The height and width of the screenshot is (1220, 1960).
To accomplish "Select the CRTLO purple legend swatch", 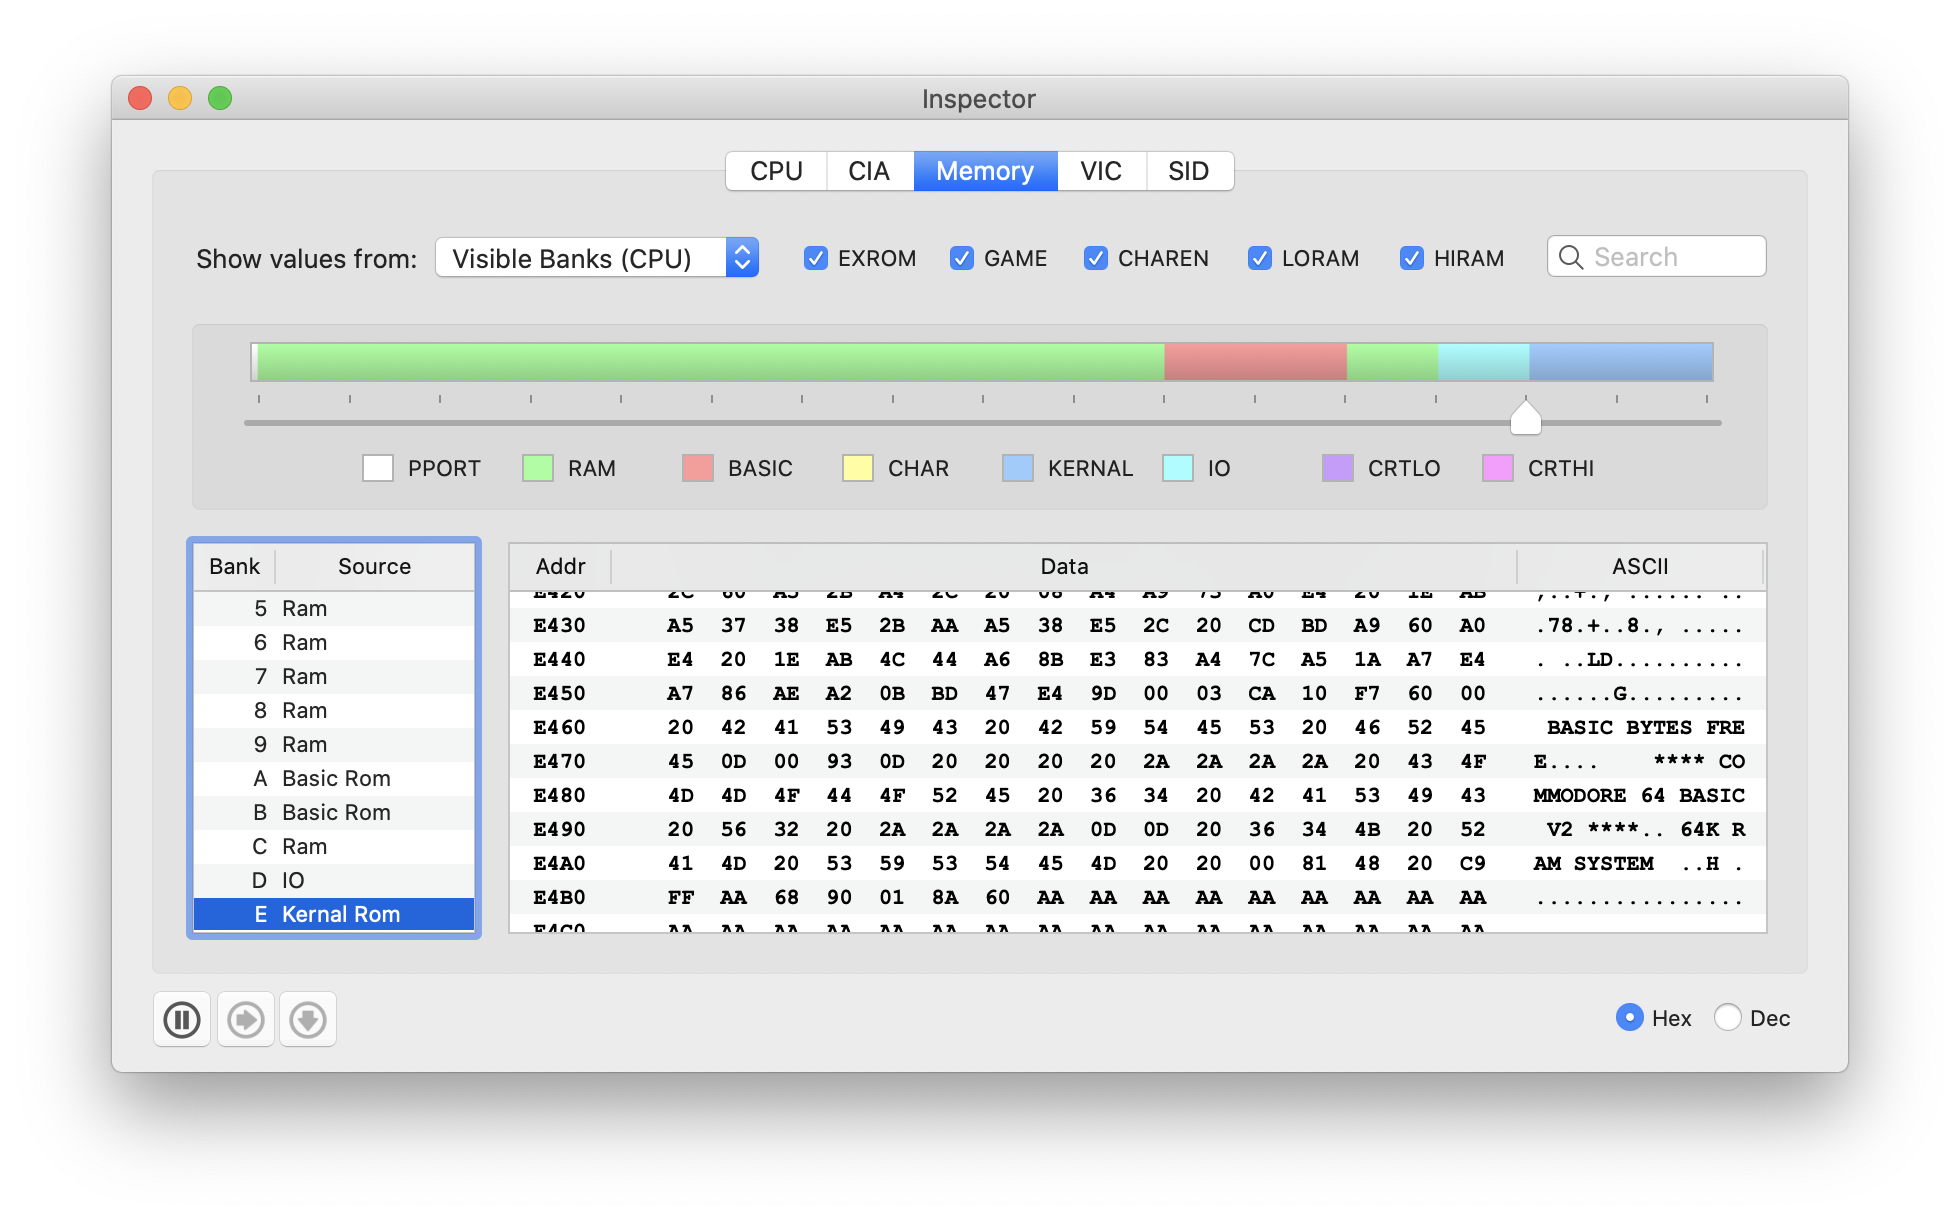I will [1337, 468].
